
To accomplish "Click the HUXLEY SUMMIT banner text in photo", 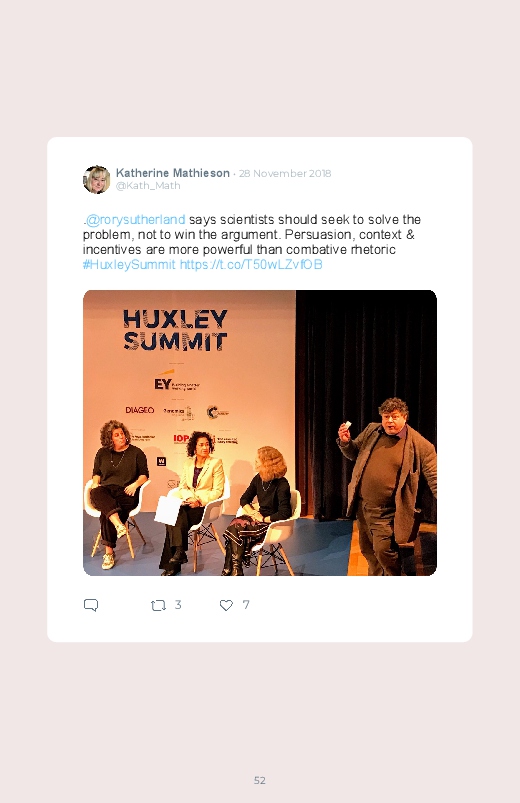I will click(175, 330).
